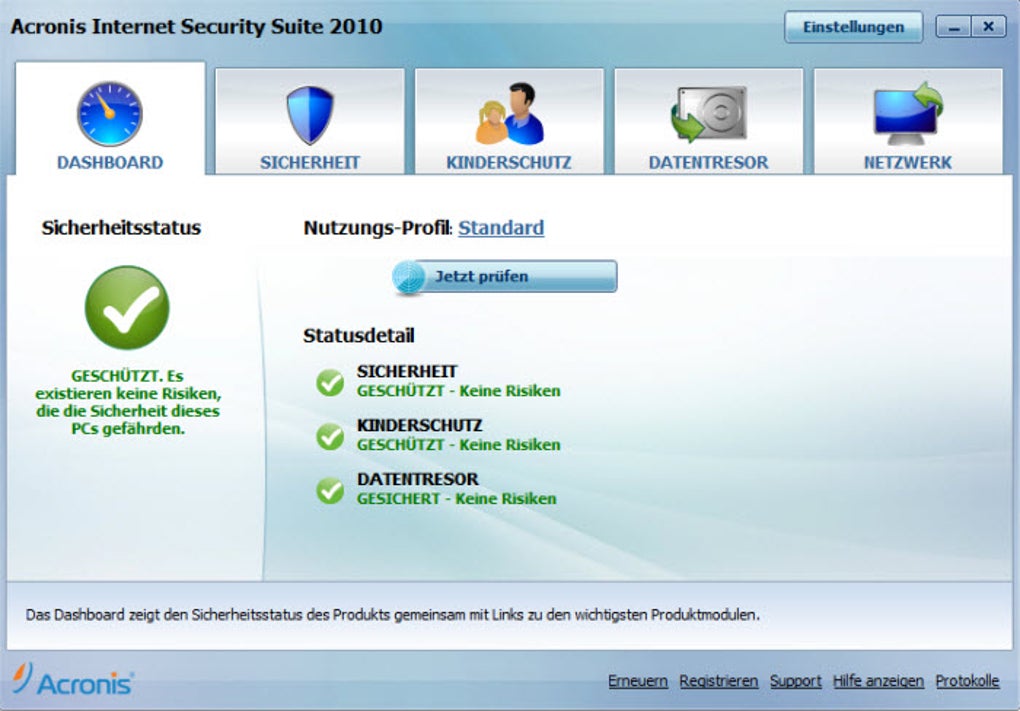
Task: Click the DATENTRESOR status heading
Action: (417, 479)
